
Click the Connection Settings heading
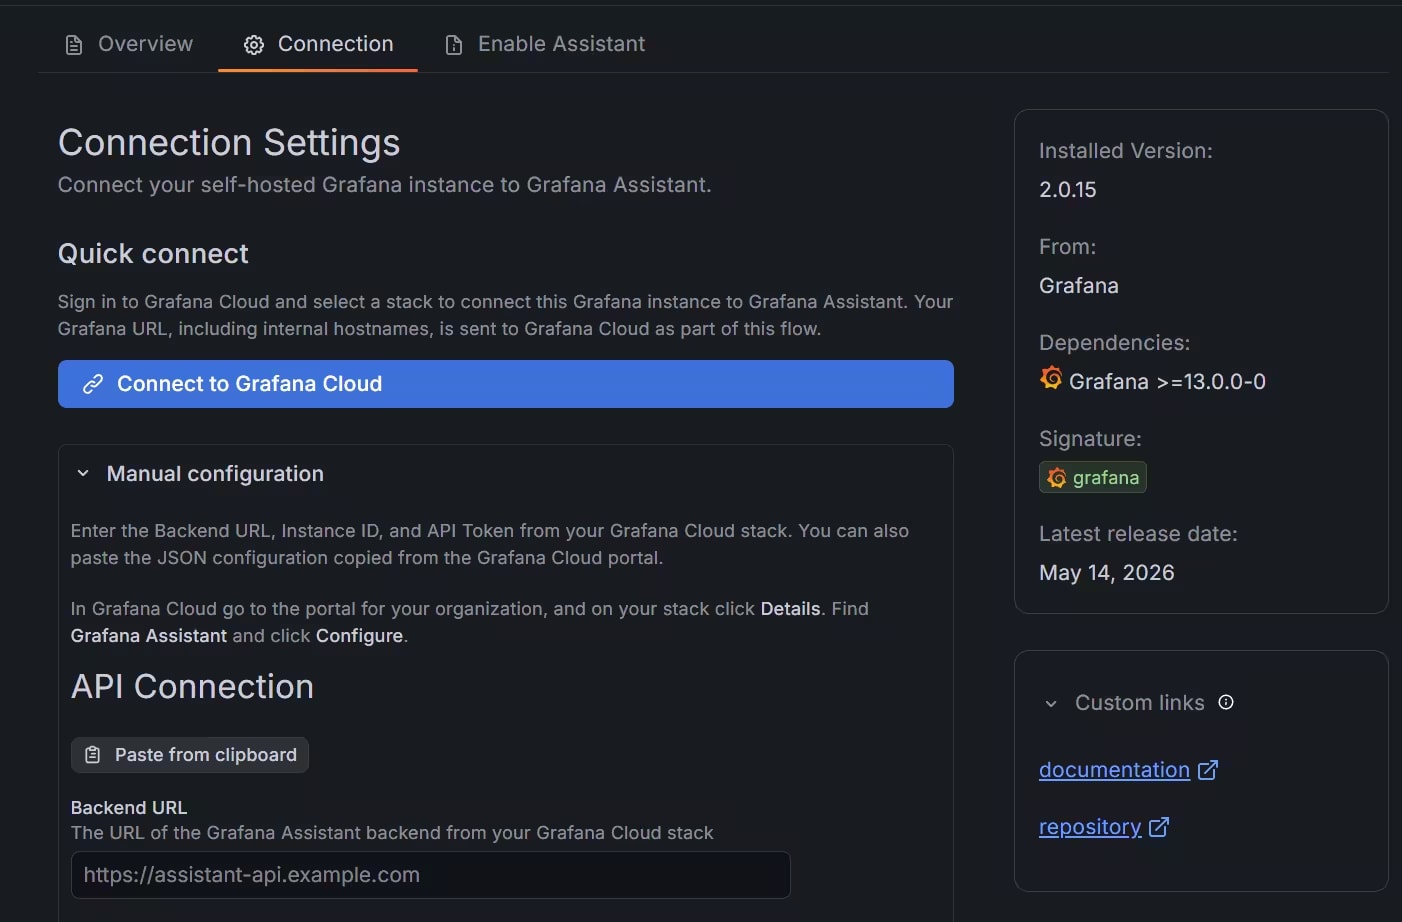point(229,143)
